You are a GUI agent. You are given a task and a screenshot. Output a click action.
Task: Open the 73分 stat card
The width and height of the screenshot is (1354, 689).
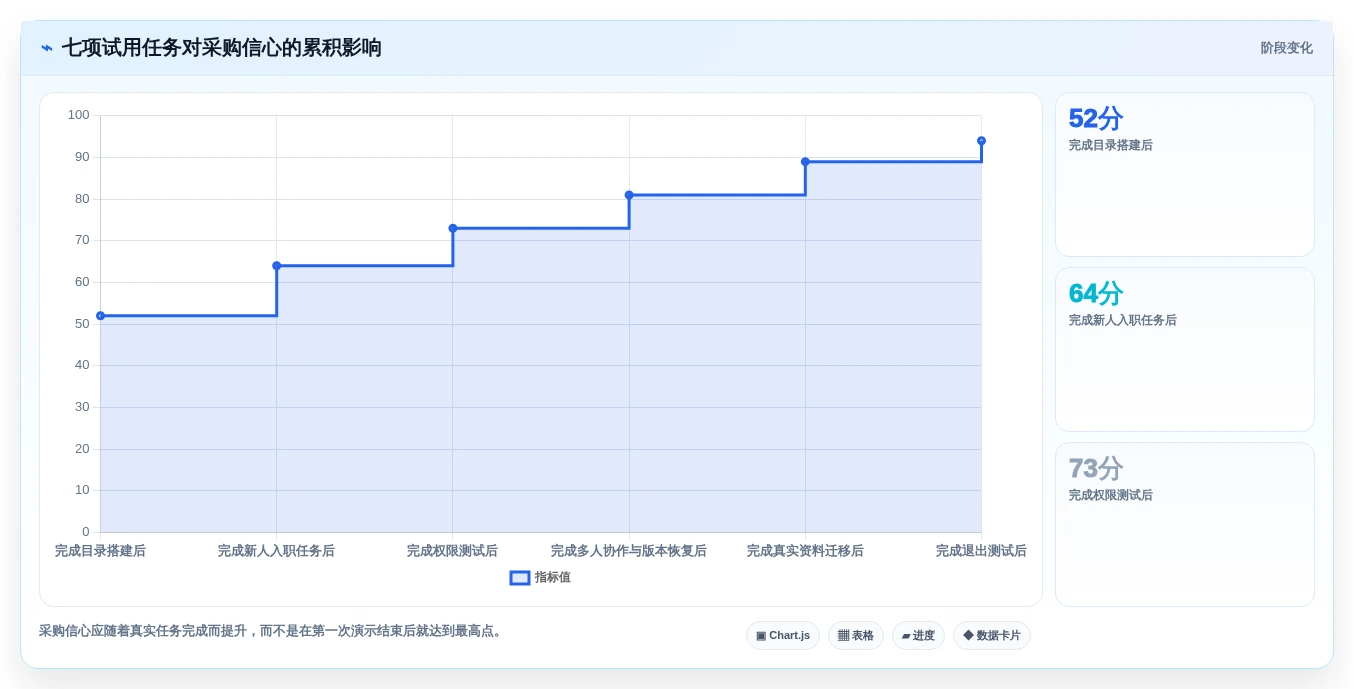(x=1185, y=525)
